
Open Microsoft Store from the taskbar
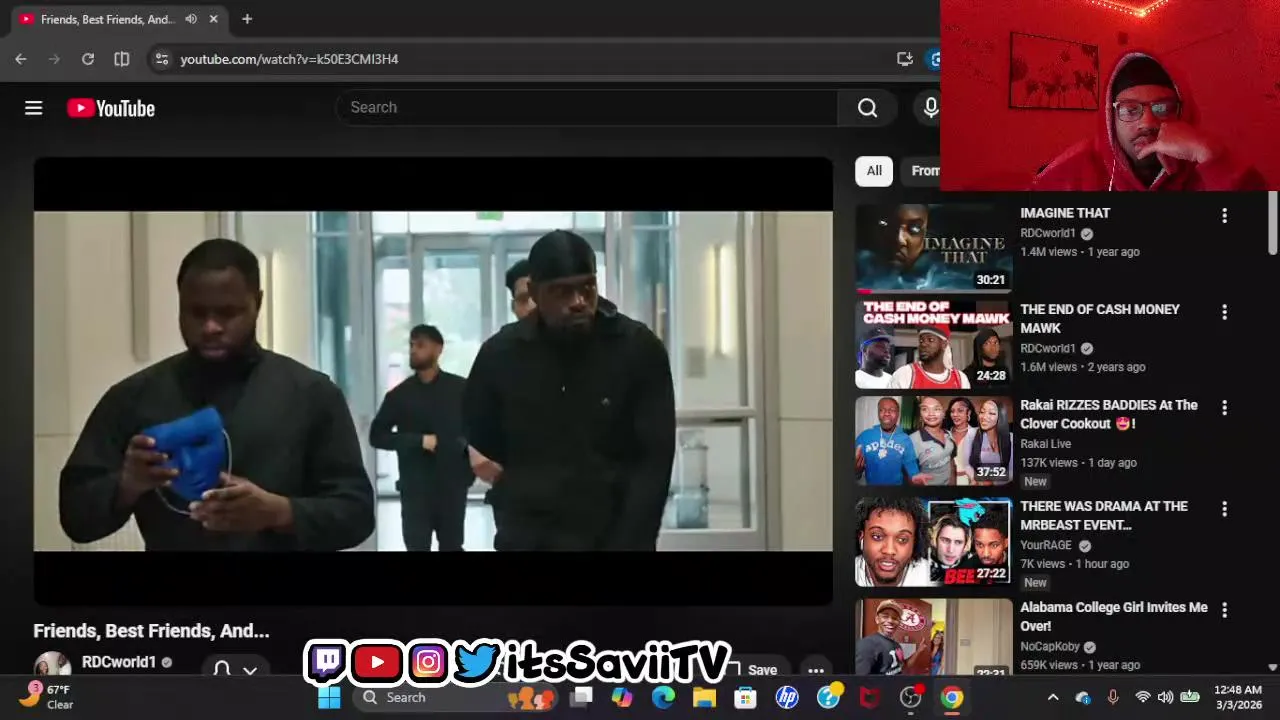[x=745, y=697]
